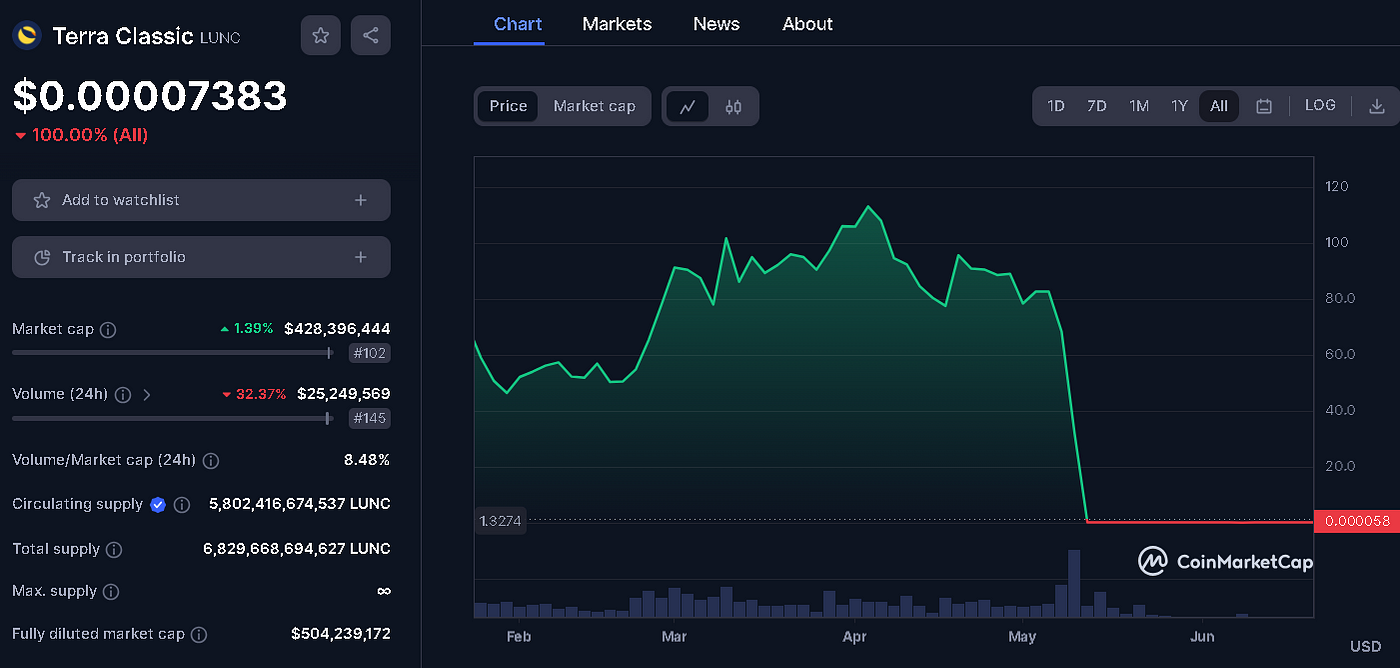Image resolution: width=1400 pixels, height=668 pixels.
Task: Show Volume (24h) info icon
Action: click(123, 395)
